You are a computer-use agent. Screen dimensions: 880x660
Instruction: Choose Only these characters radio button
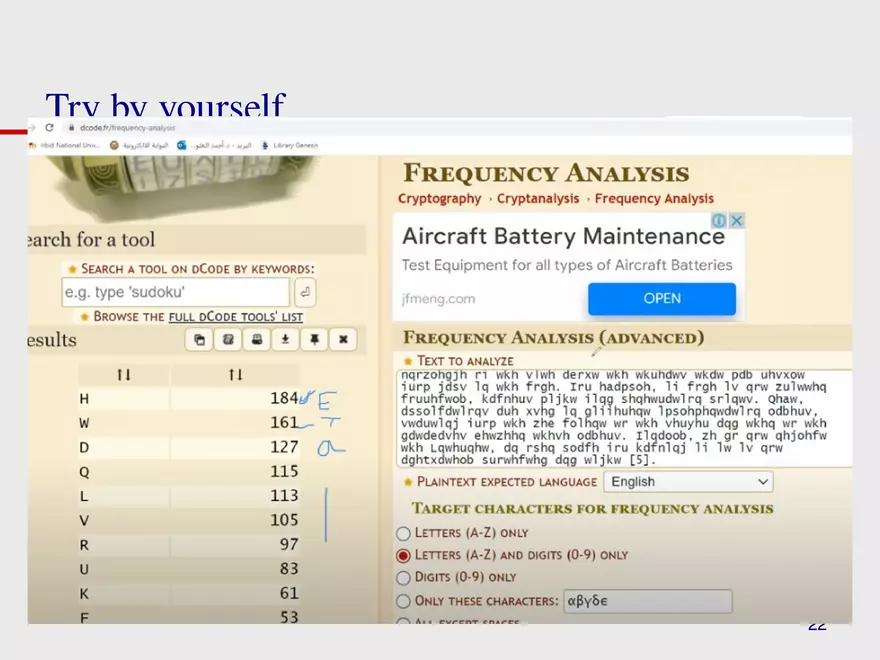404,601
